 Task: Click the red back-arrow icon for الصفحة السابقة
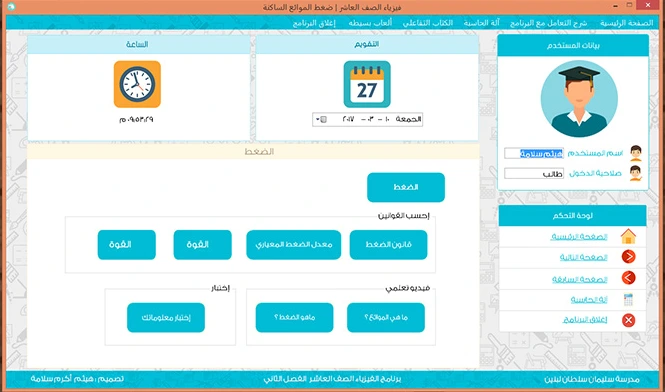coord(628,278)
